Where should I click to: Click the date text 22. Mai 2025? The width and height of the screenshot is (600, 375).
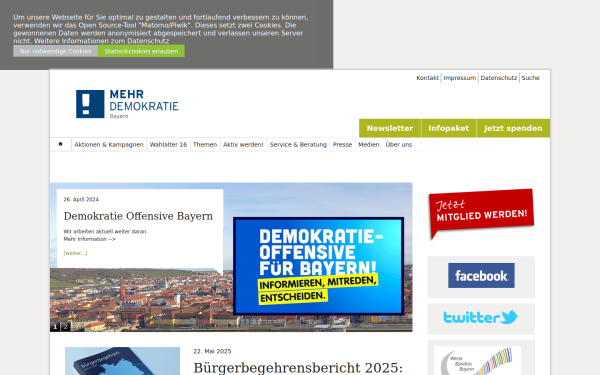212,351
